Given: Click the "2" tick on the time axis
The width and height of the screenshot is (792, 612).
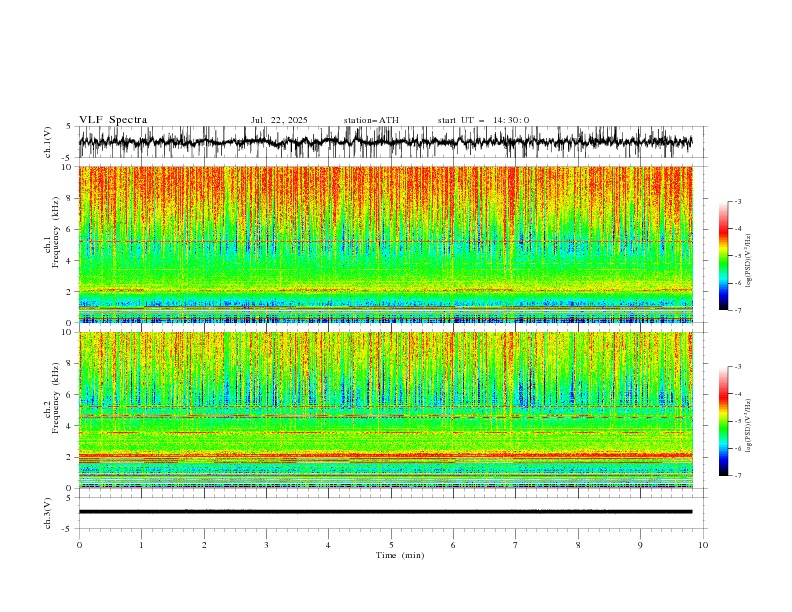Looking at the screenshot, I should pyautogui.click(x=204, y=545).
